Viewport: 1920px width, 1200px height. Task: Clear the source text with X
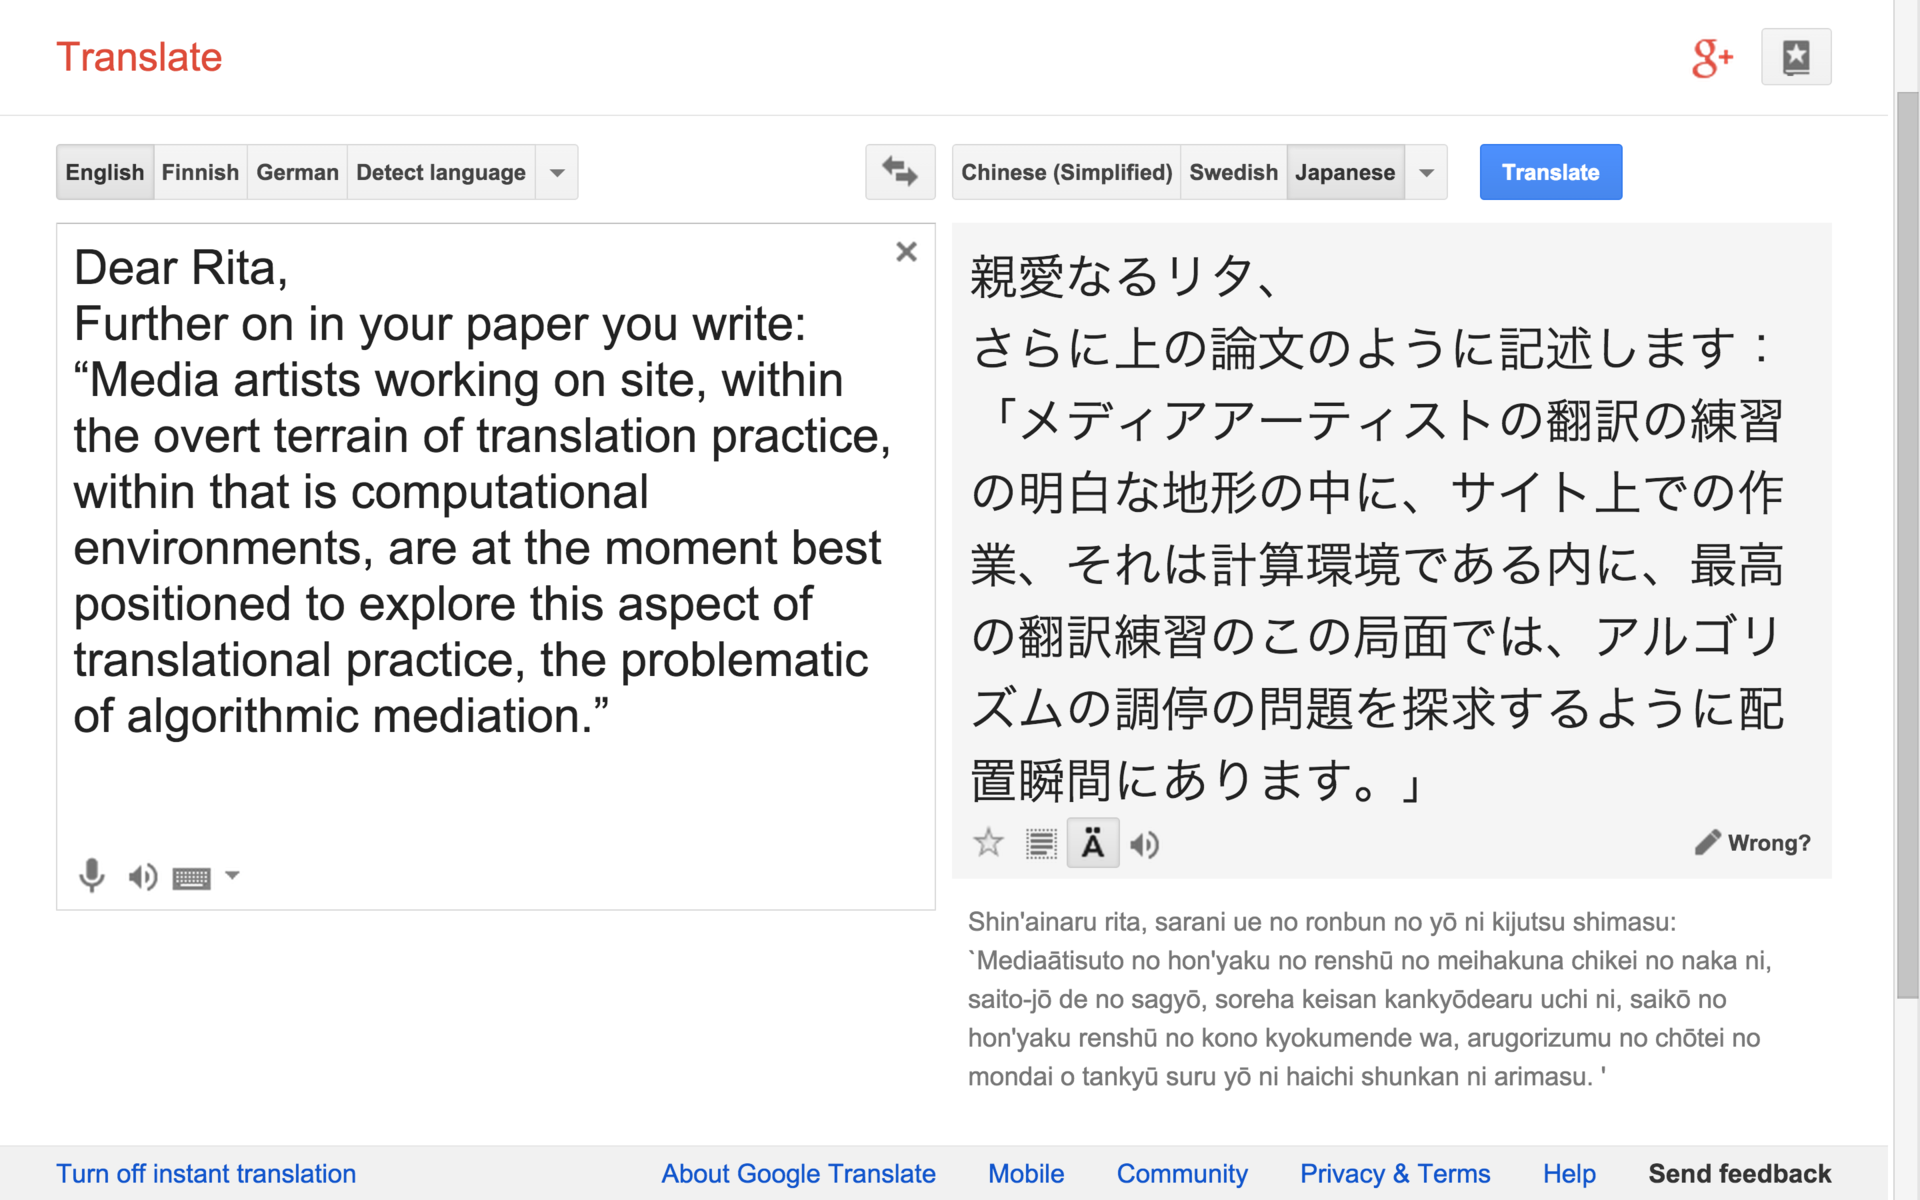pos(906,251)
